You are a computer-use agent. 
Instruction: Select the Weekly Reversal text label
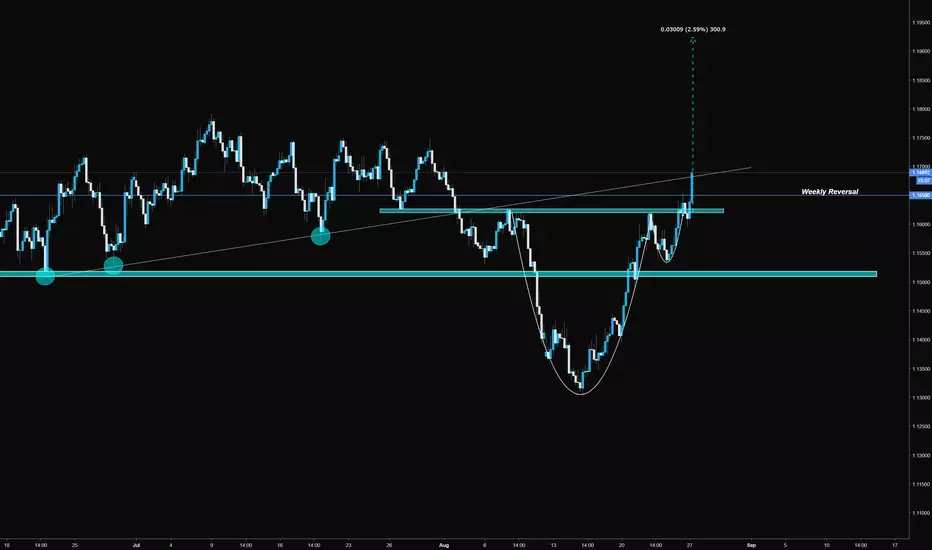pyautogui.click(x=829, y=191)
